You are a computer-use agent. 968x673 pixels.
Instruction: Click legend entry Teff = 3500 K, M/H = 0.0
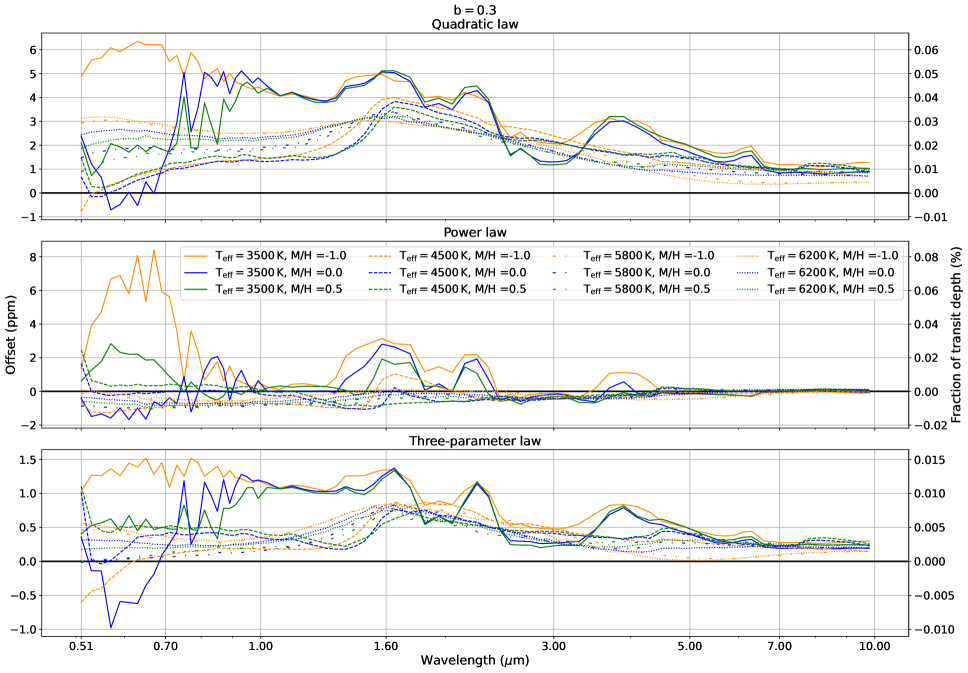pos(264,272)
